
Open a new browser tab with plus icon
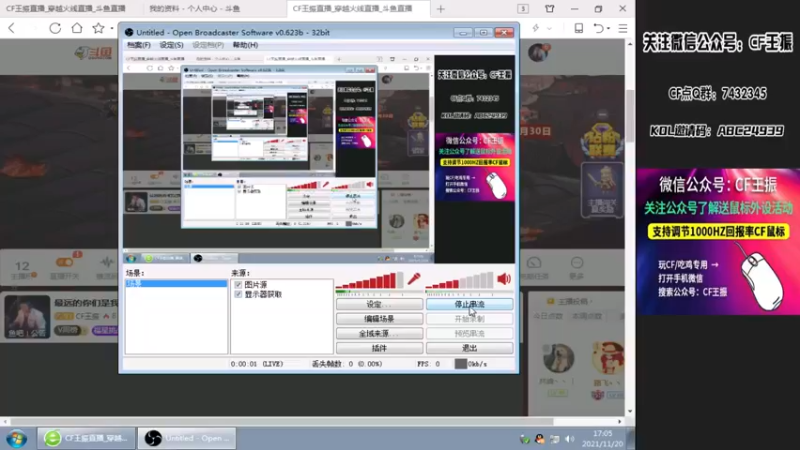tap(441, 9)
